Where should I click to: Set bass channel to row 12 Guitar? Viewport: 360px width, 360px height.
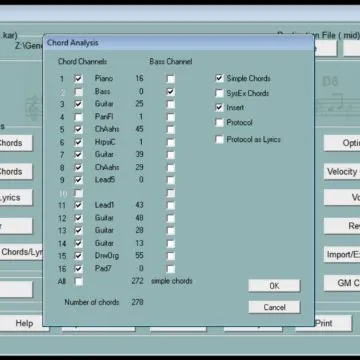(x=170, y=218)
